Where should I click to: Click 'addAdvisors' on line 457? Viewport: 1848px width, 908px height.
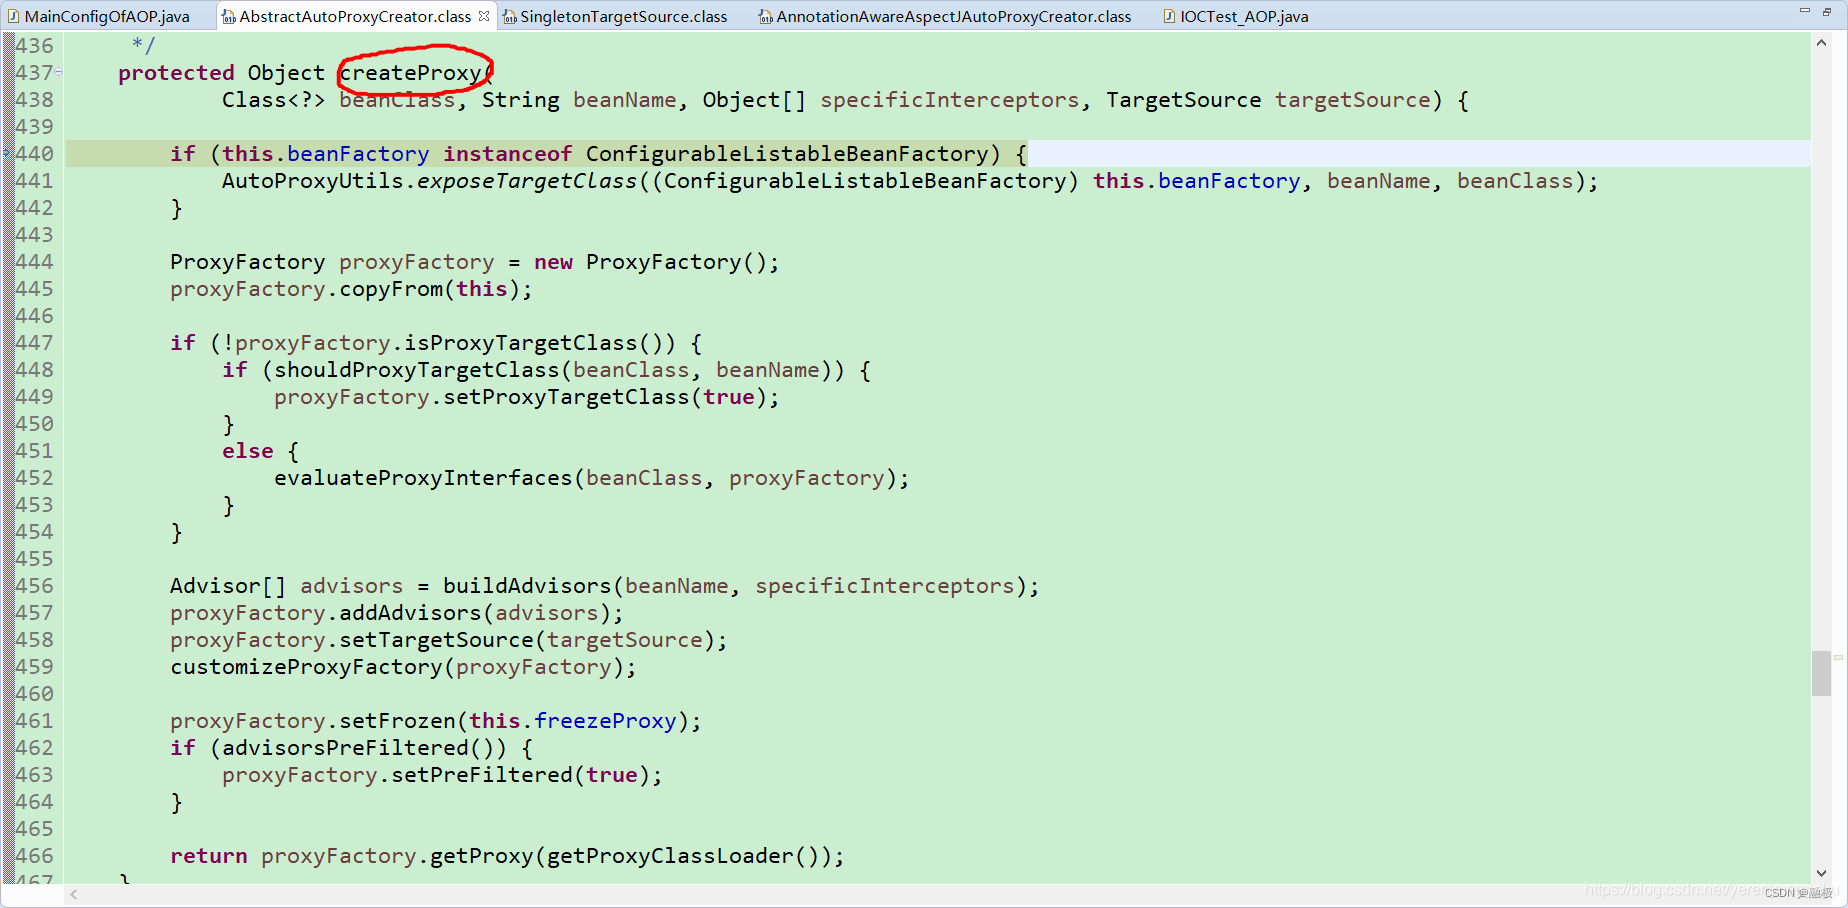coord(410,613)
